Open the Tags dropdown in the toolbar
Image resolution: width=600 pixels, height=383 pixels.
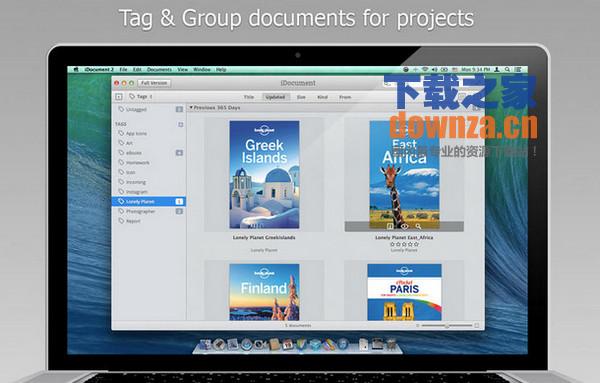[x=140, y=96]
